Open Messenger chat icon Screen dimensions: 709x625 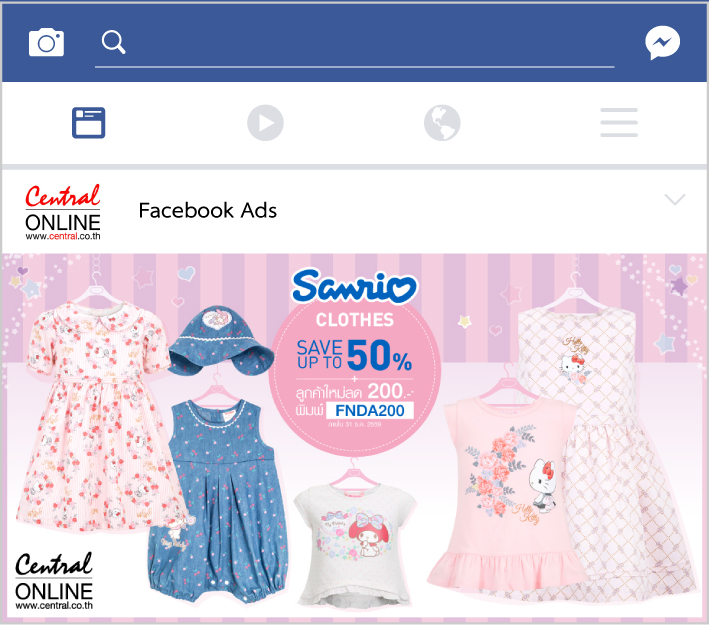click(662, 43)
